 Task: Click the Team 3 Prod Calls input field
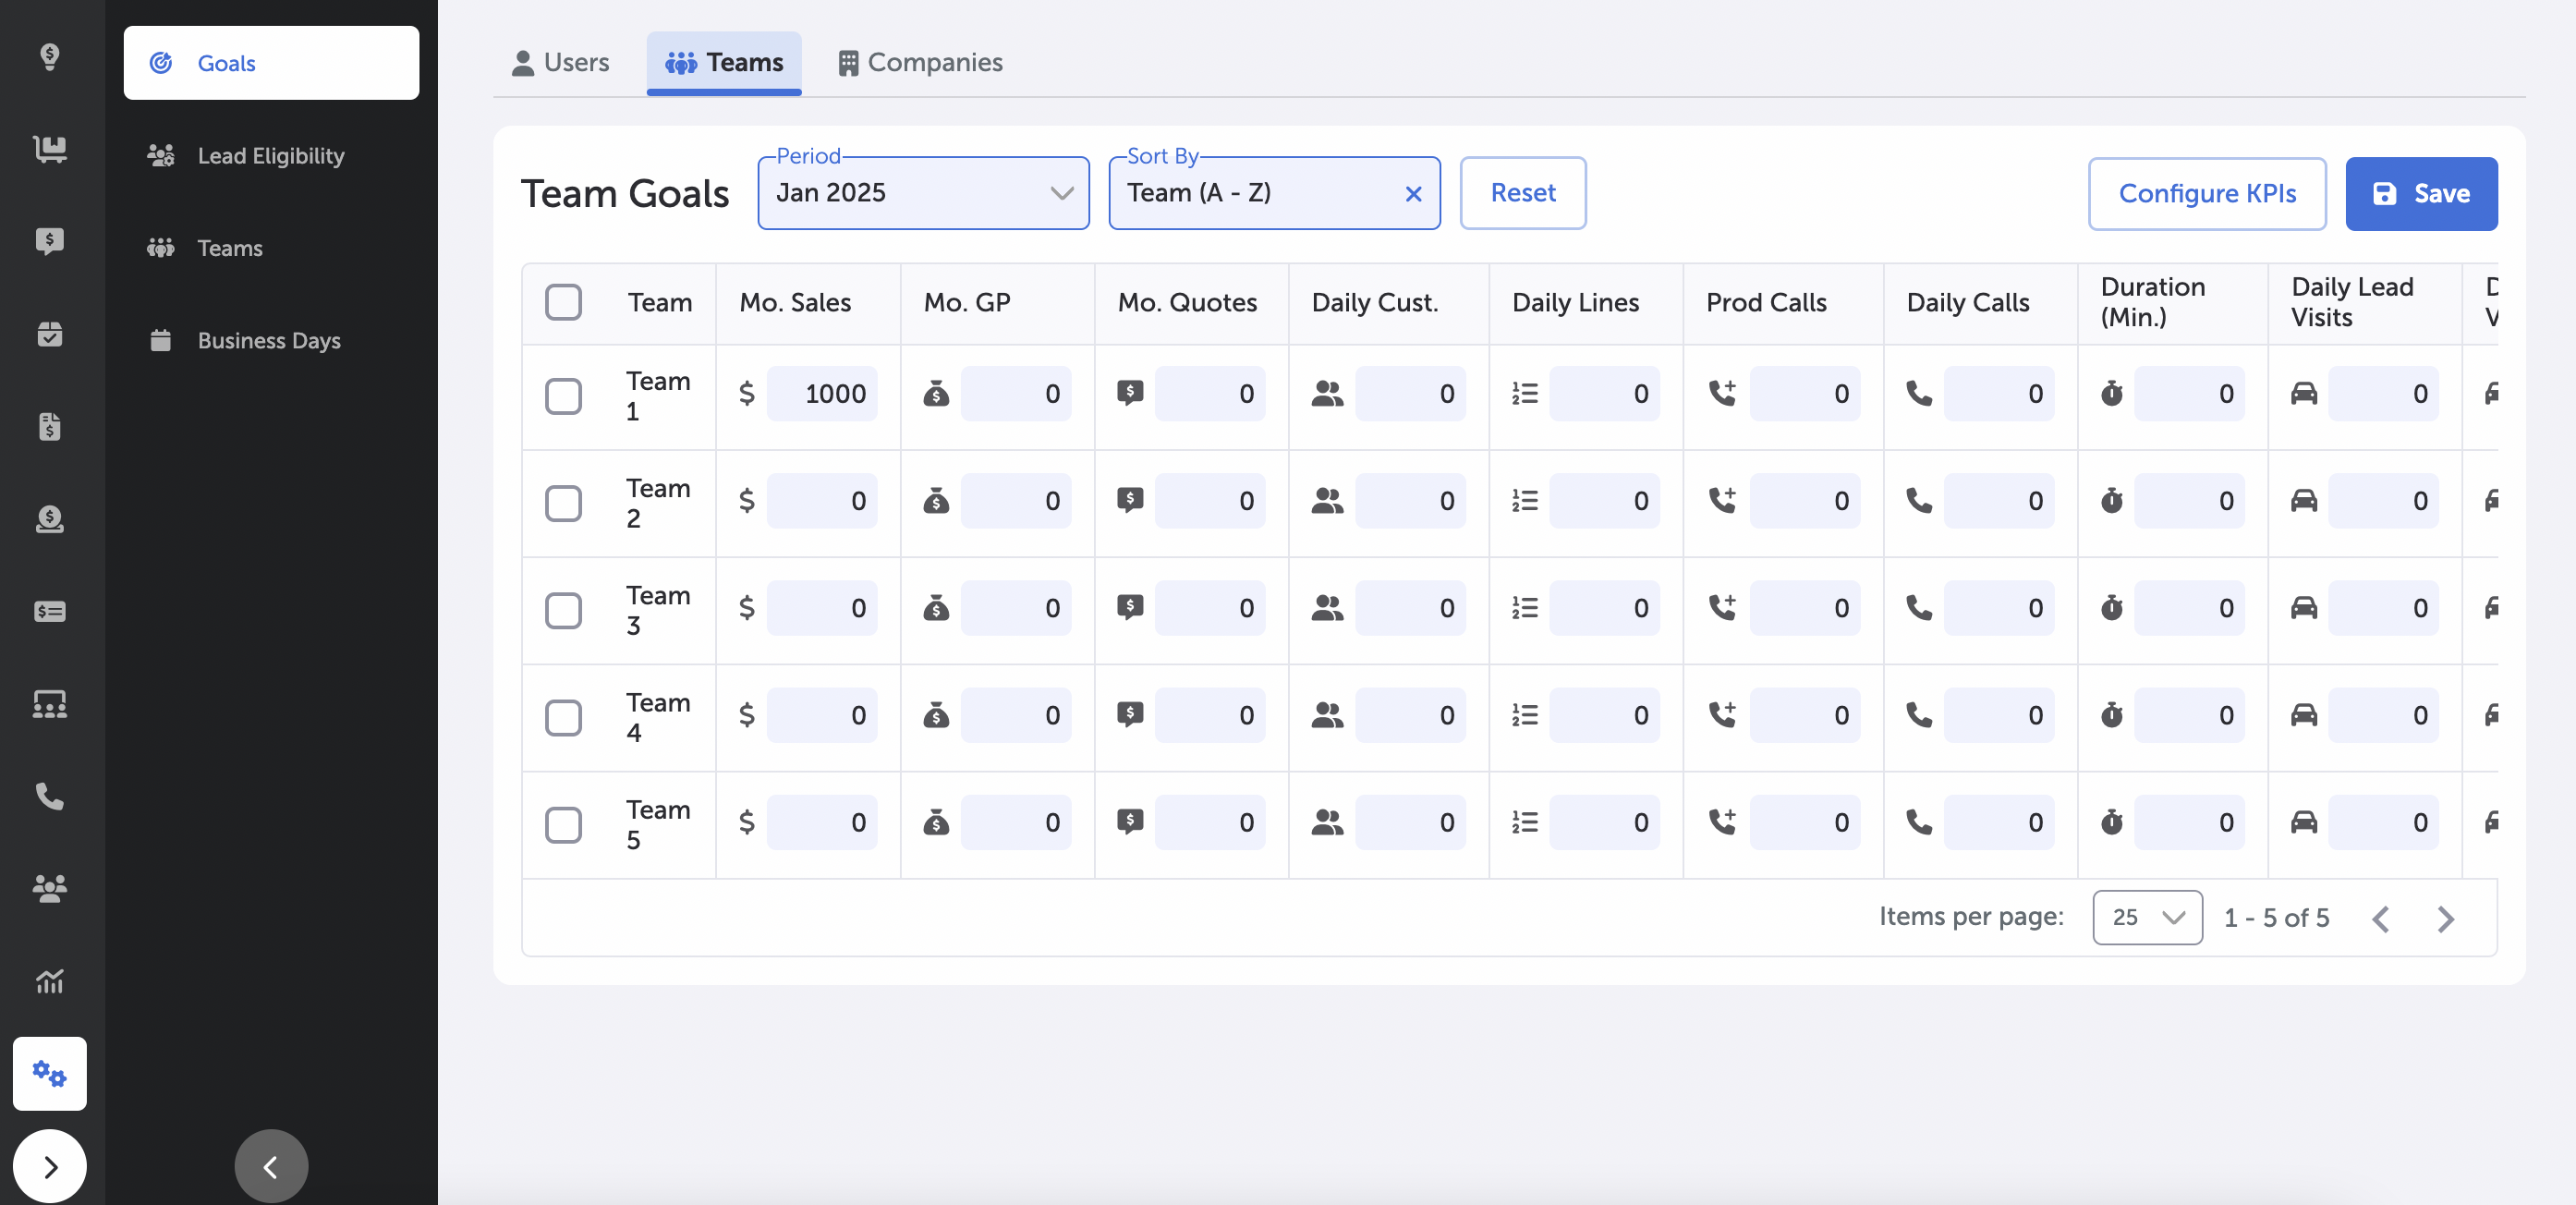(x=1805, y=608)
